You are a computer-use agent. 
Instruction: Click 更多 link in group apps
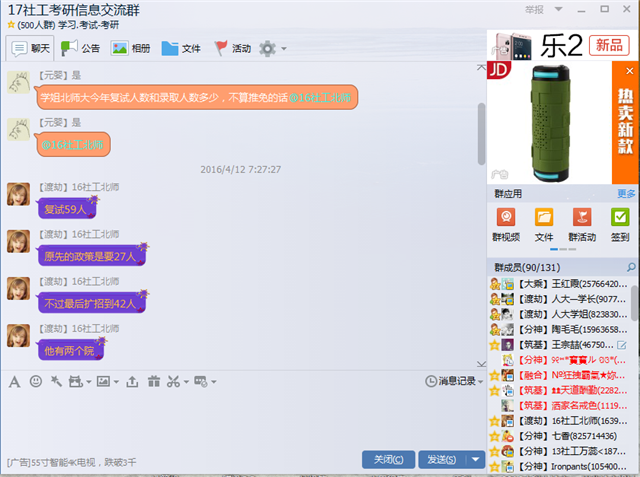[x=626, y=193]
